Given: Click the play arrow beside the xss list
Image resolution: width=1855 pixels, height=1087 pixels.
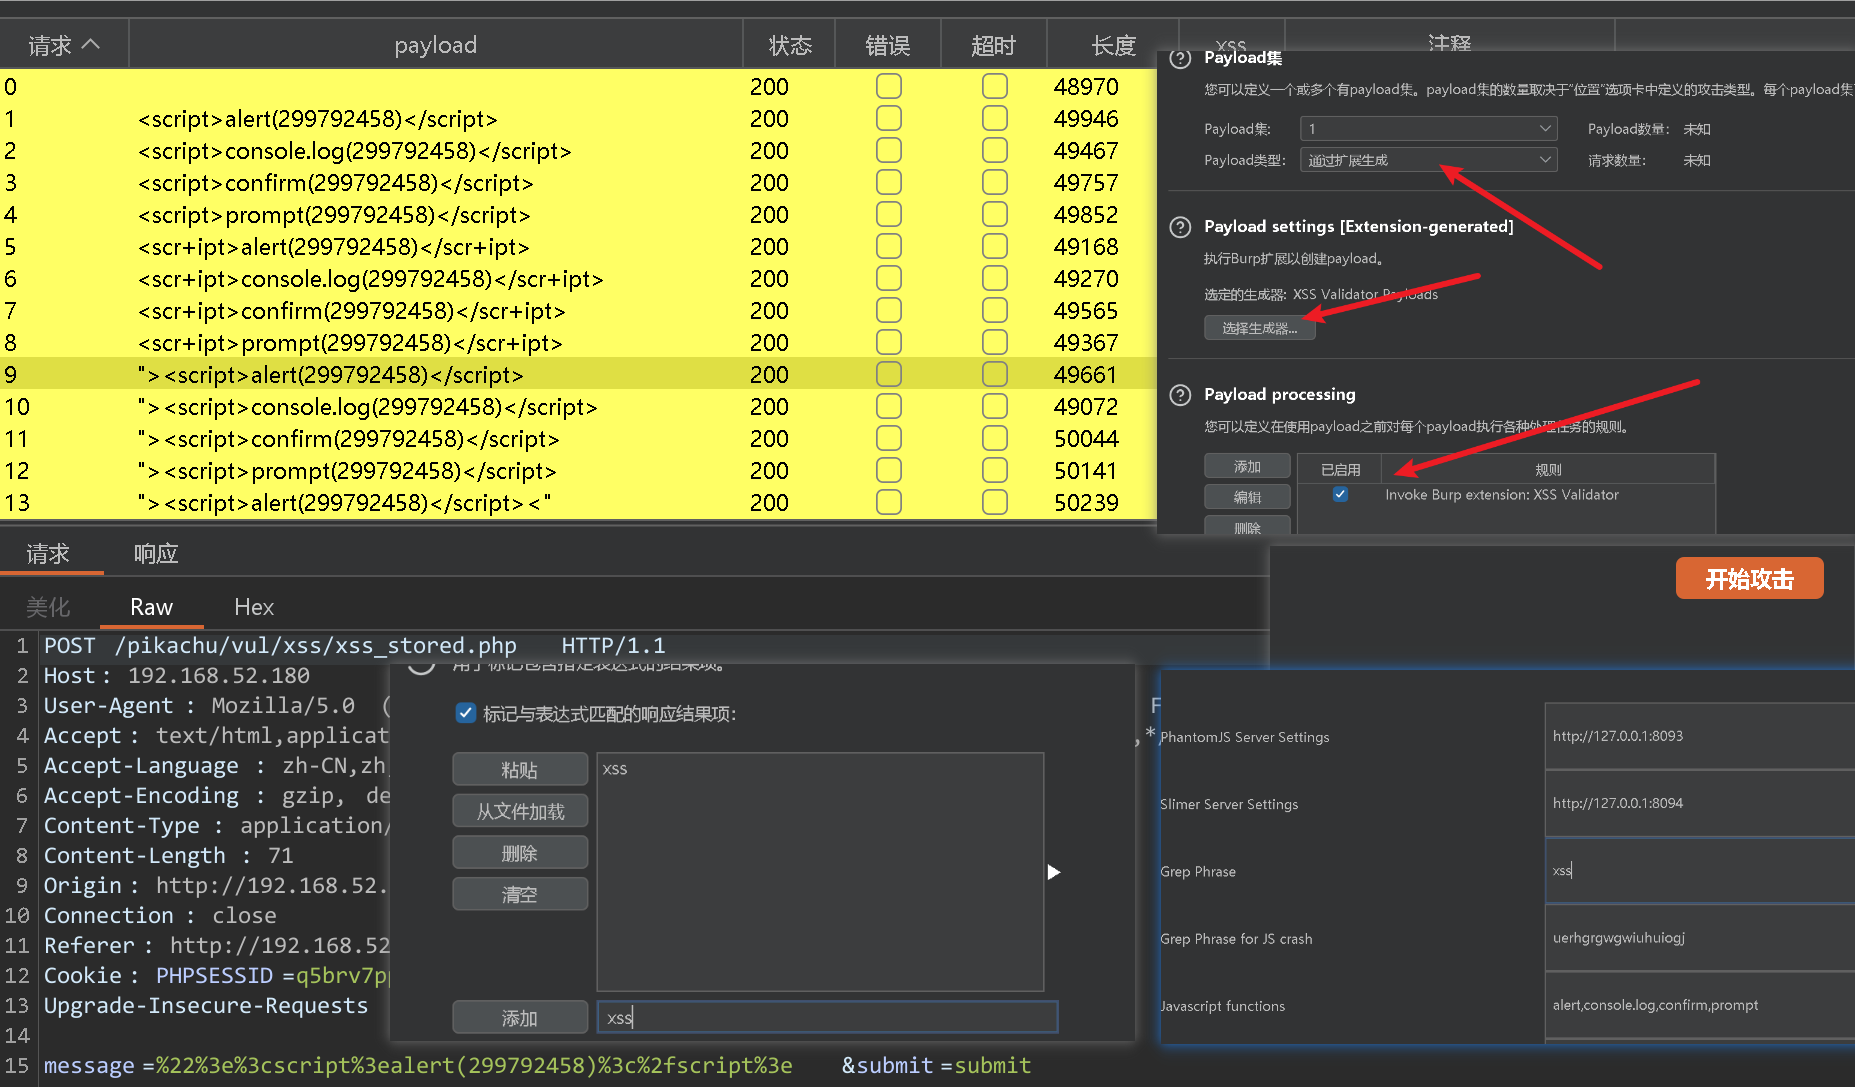Looking at the screenshot, I should point(1053,872).
